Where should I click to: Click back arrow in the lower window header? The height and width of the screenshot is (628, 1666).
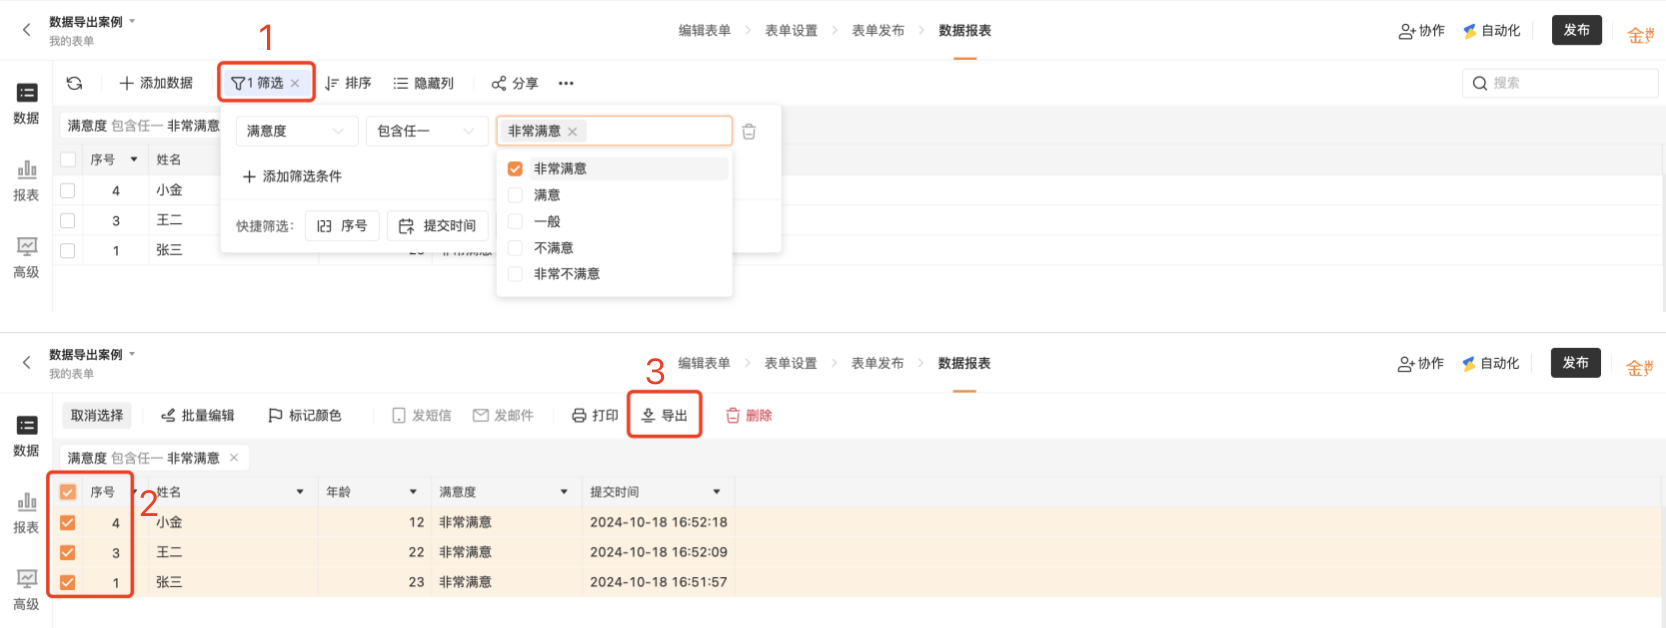(27, 363)
